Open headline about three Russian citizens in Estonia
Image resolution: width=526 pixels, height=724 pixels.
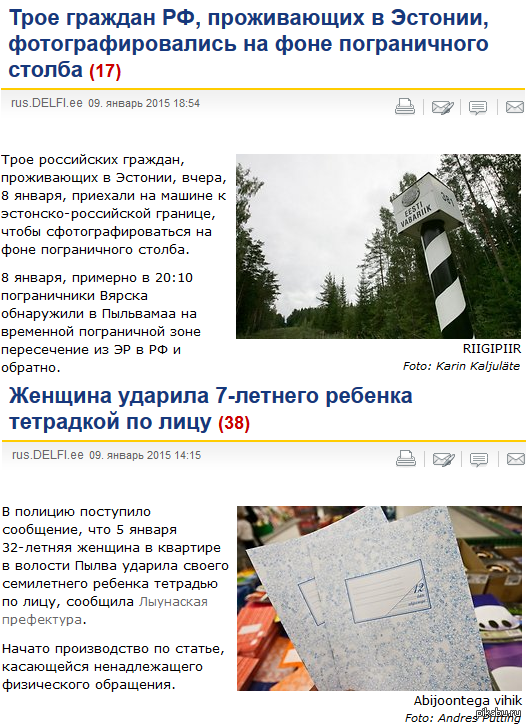248,44
